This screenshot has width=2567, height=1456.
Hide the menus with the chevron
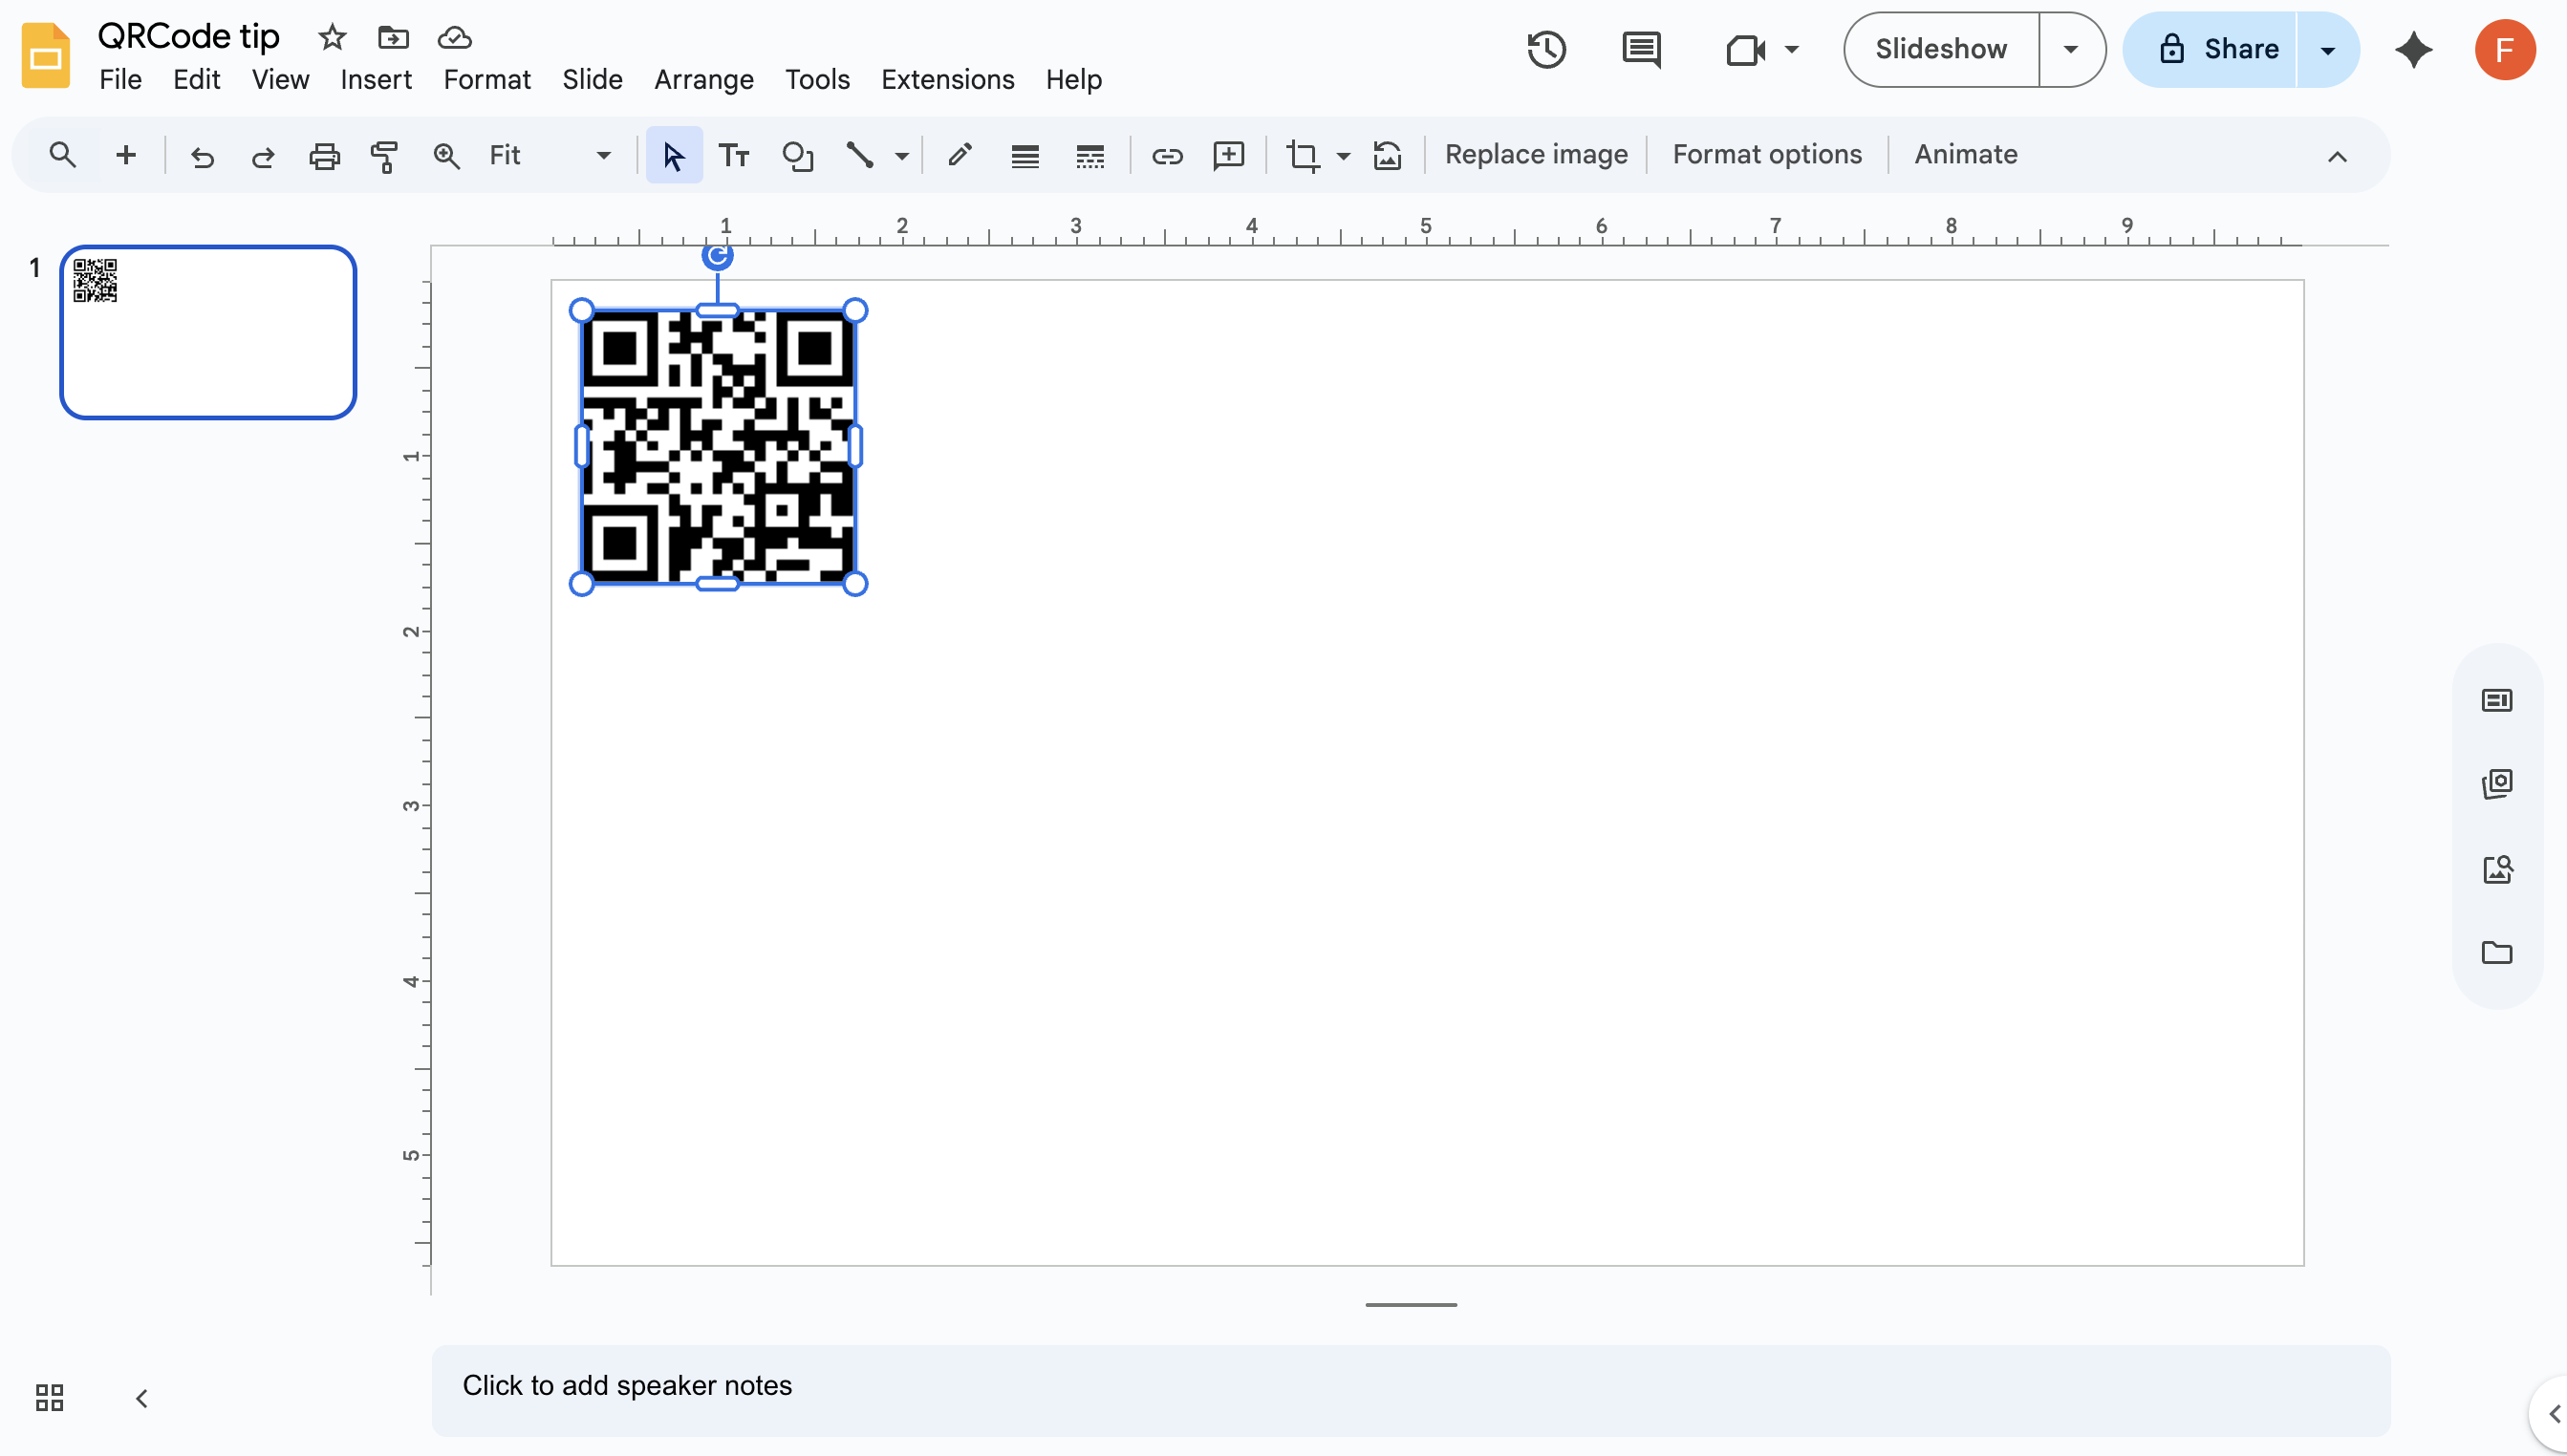coord(2336,156)
